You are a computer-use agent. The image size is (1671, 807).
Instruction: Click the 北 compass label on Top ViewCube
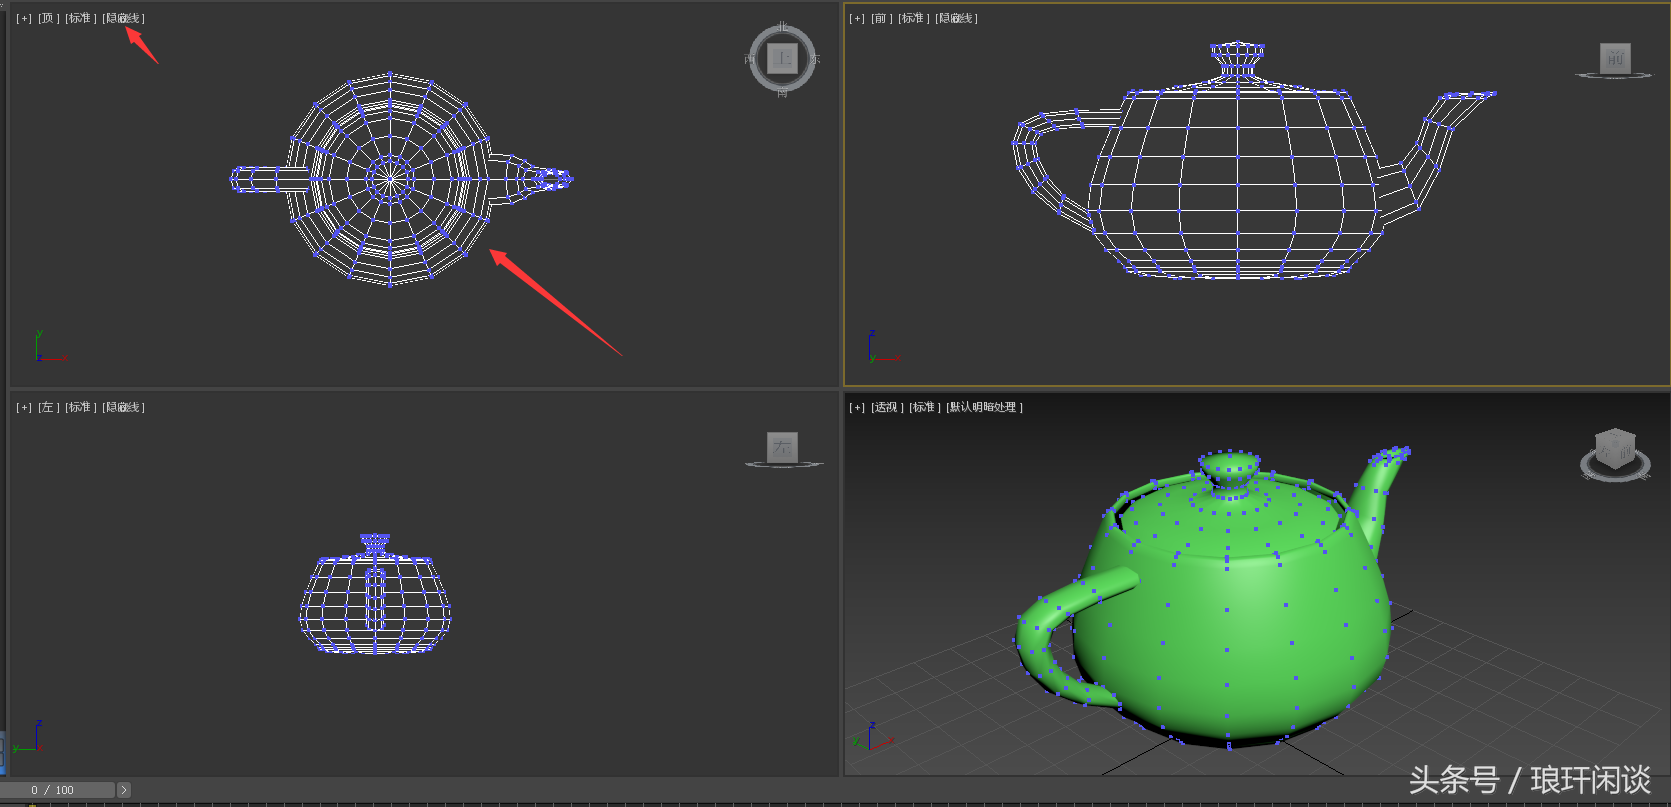782,26
